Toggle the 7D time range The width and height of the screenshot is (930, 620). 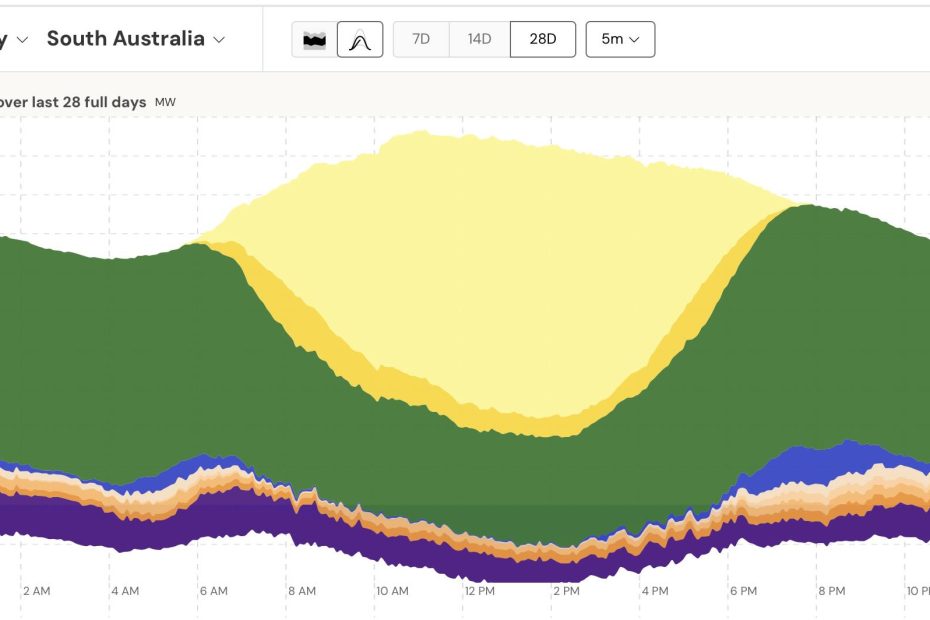420,38
